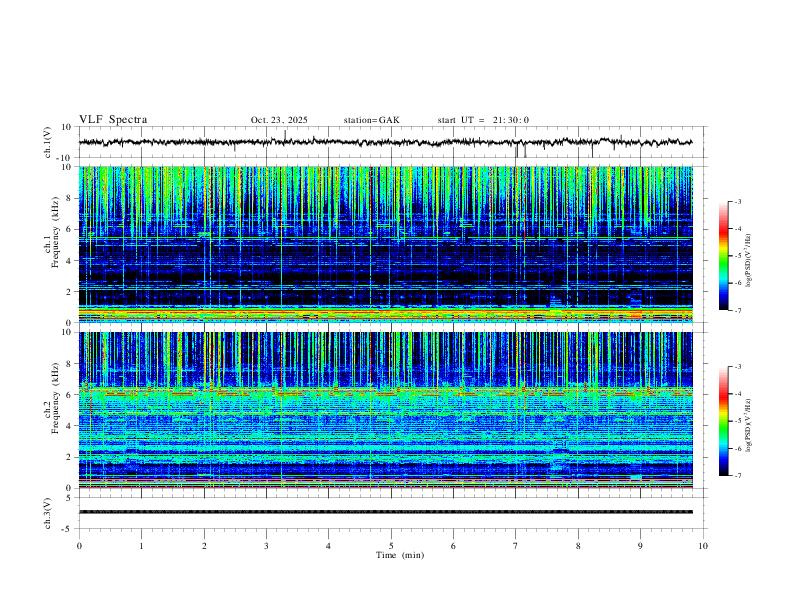Click the "-3" label on ch.1 color bar
The height and width of the screenshot is (612, 792).
738,202
